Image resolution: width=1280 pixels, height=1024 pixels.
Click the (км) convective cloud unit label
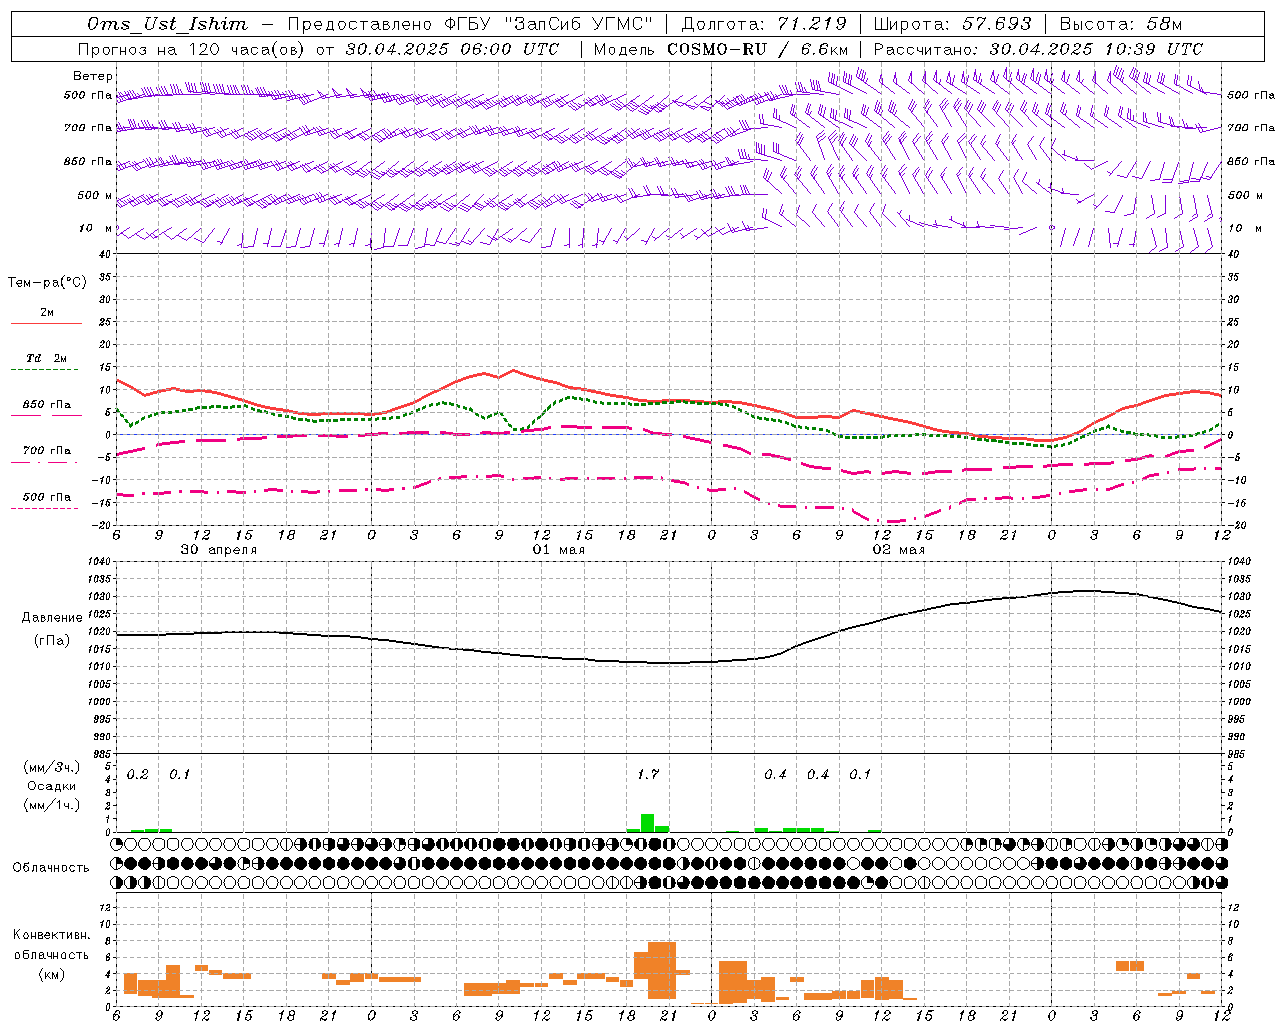click(51, 974)
